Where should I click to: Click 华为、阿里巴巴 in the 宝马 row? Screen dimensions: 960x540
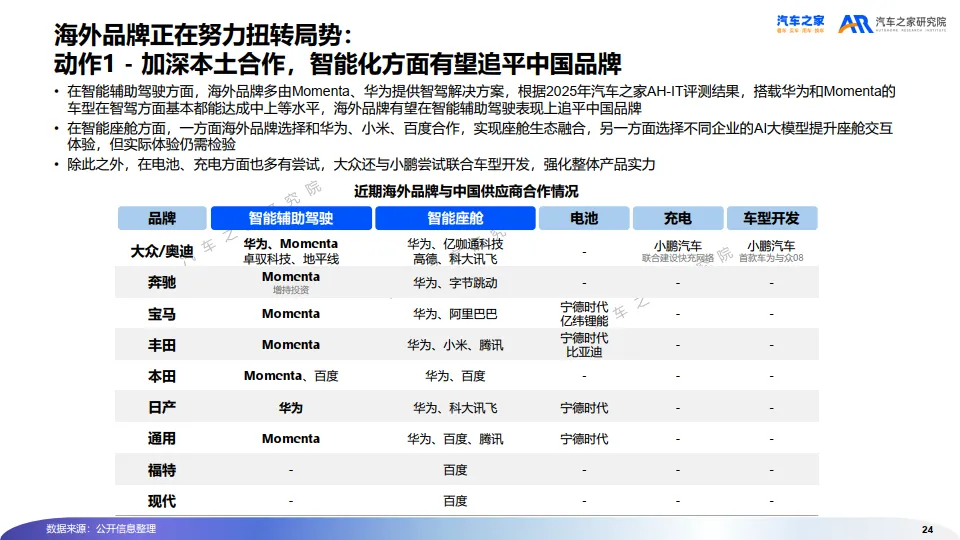[455, 314]
